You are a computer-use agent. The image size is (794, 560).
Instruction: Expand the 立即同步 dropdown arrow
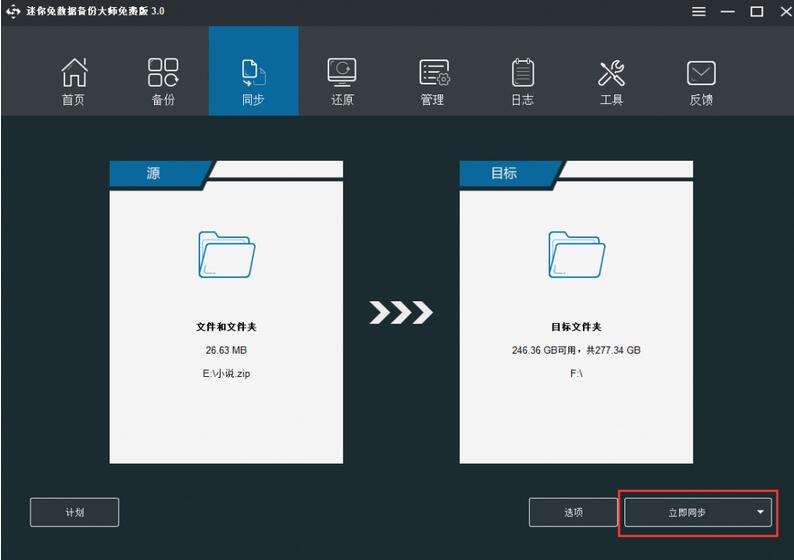760,512
